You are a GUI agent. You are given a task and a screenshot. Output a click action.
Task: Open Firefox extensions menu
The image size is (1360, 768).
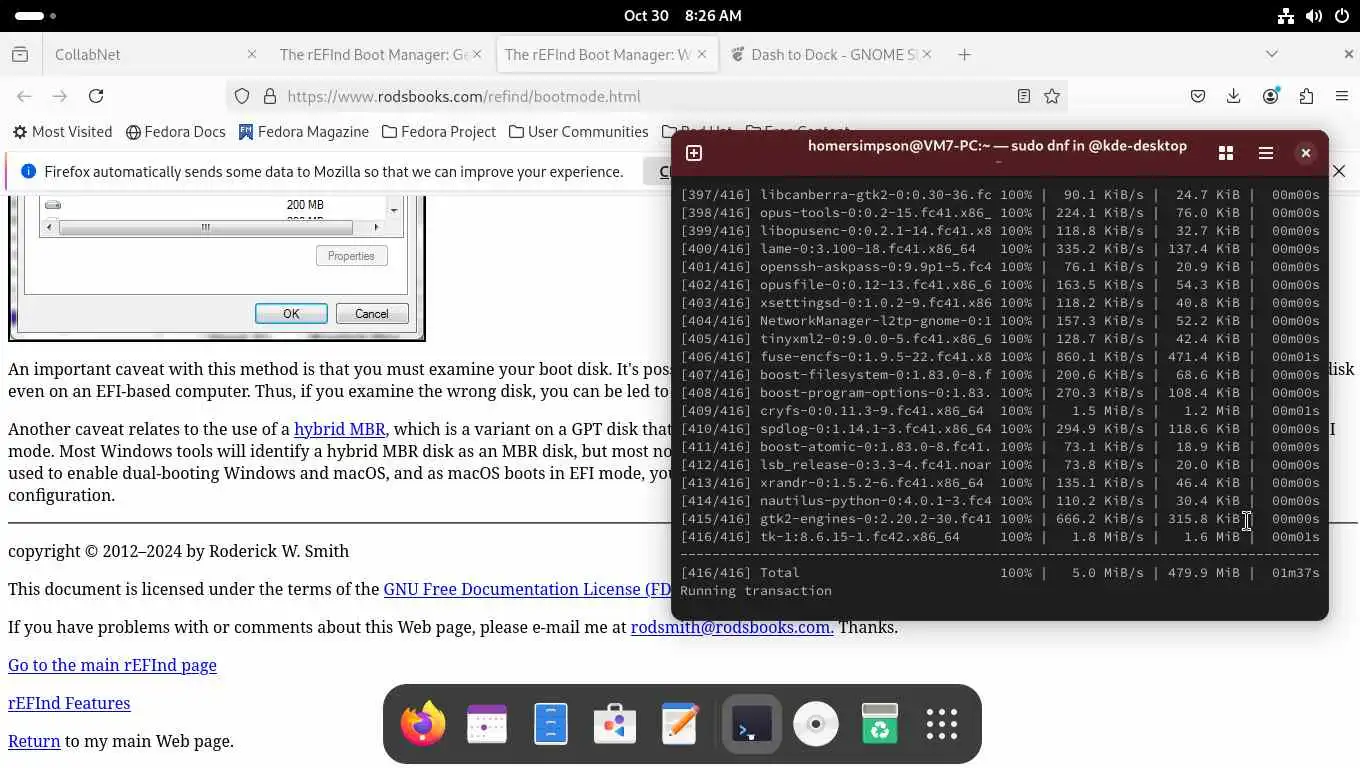[1306, 96]
